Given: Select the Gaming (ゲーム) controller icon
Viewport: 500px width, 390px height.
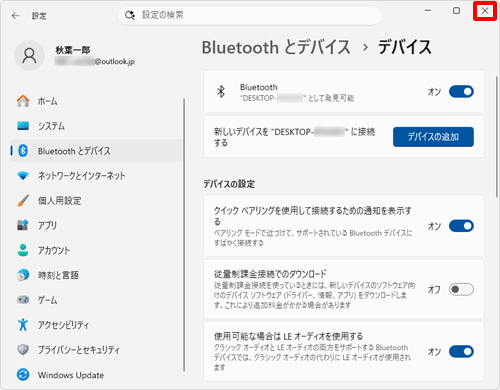Looking at the screenshot, I should coord(23,300).
